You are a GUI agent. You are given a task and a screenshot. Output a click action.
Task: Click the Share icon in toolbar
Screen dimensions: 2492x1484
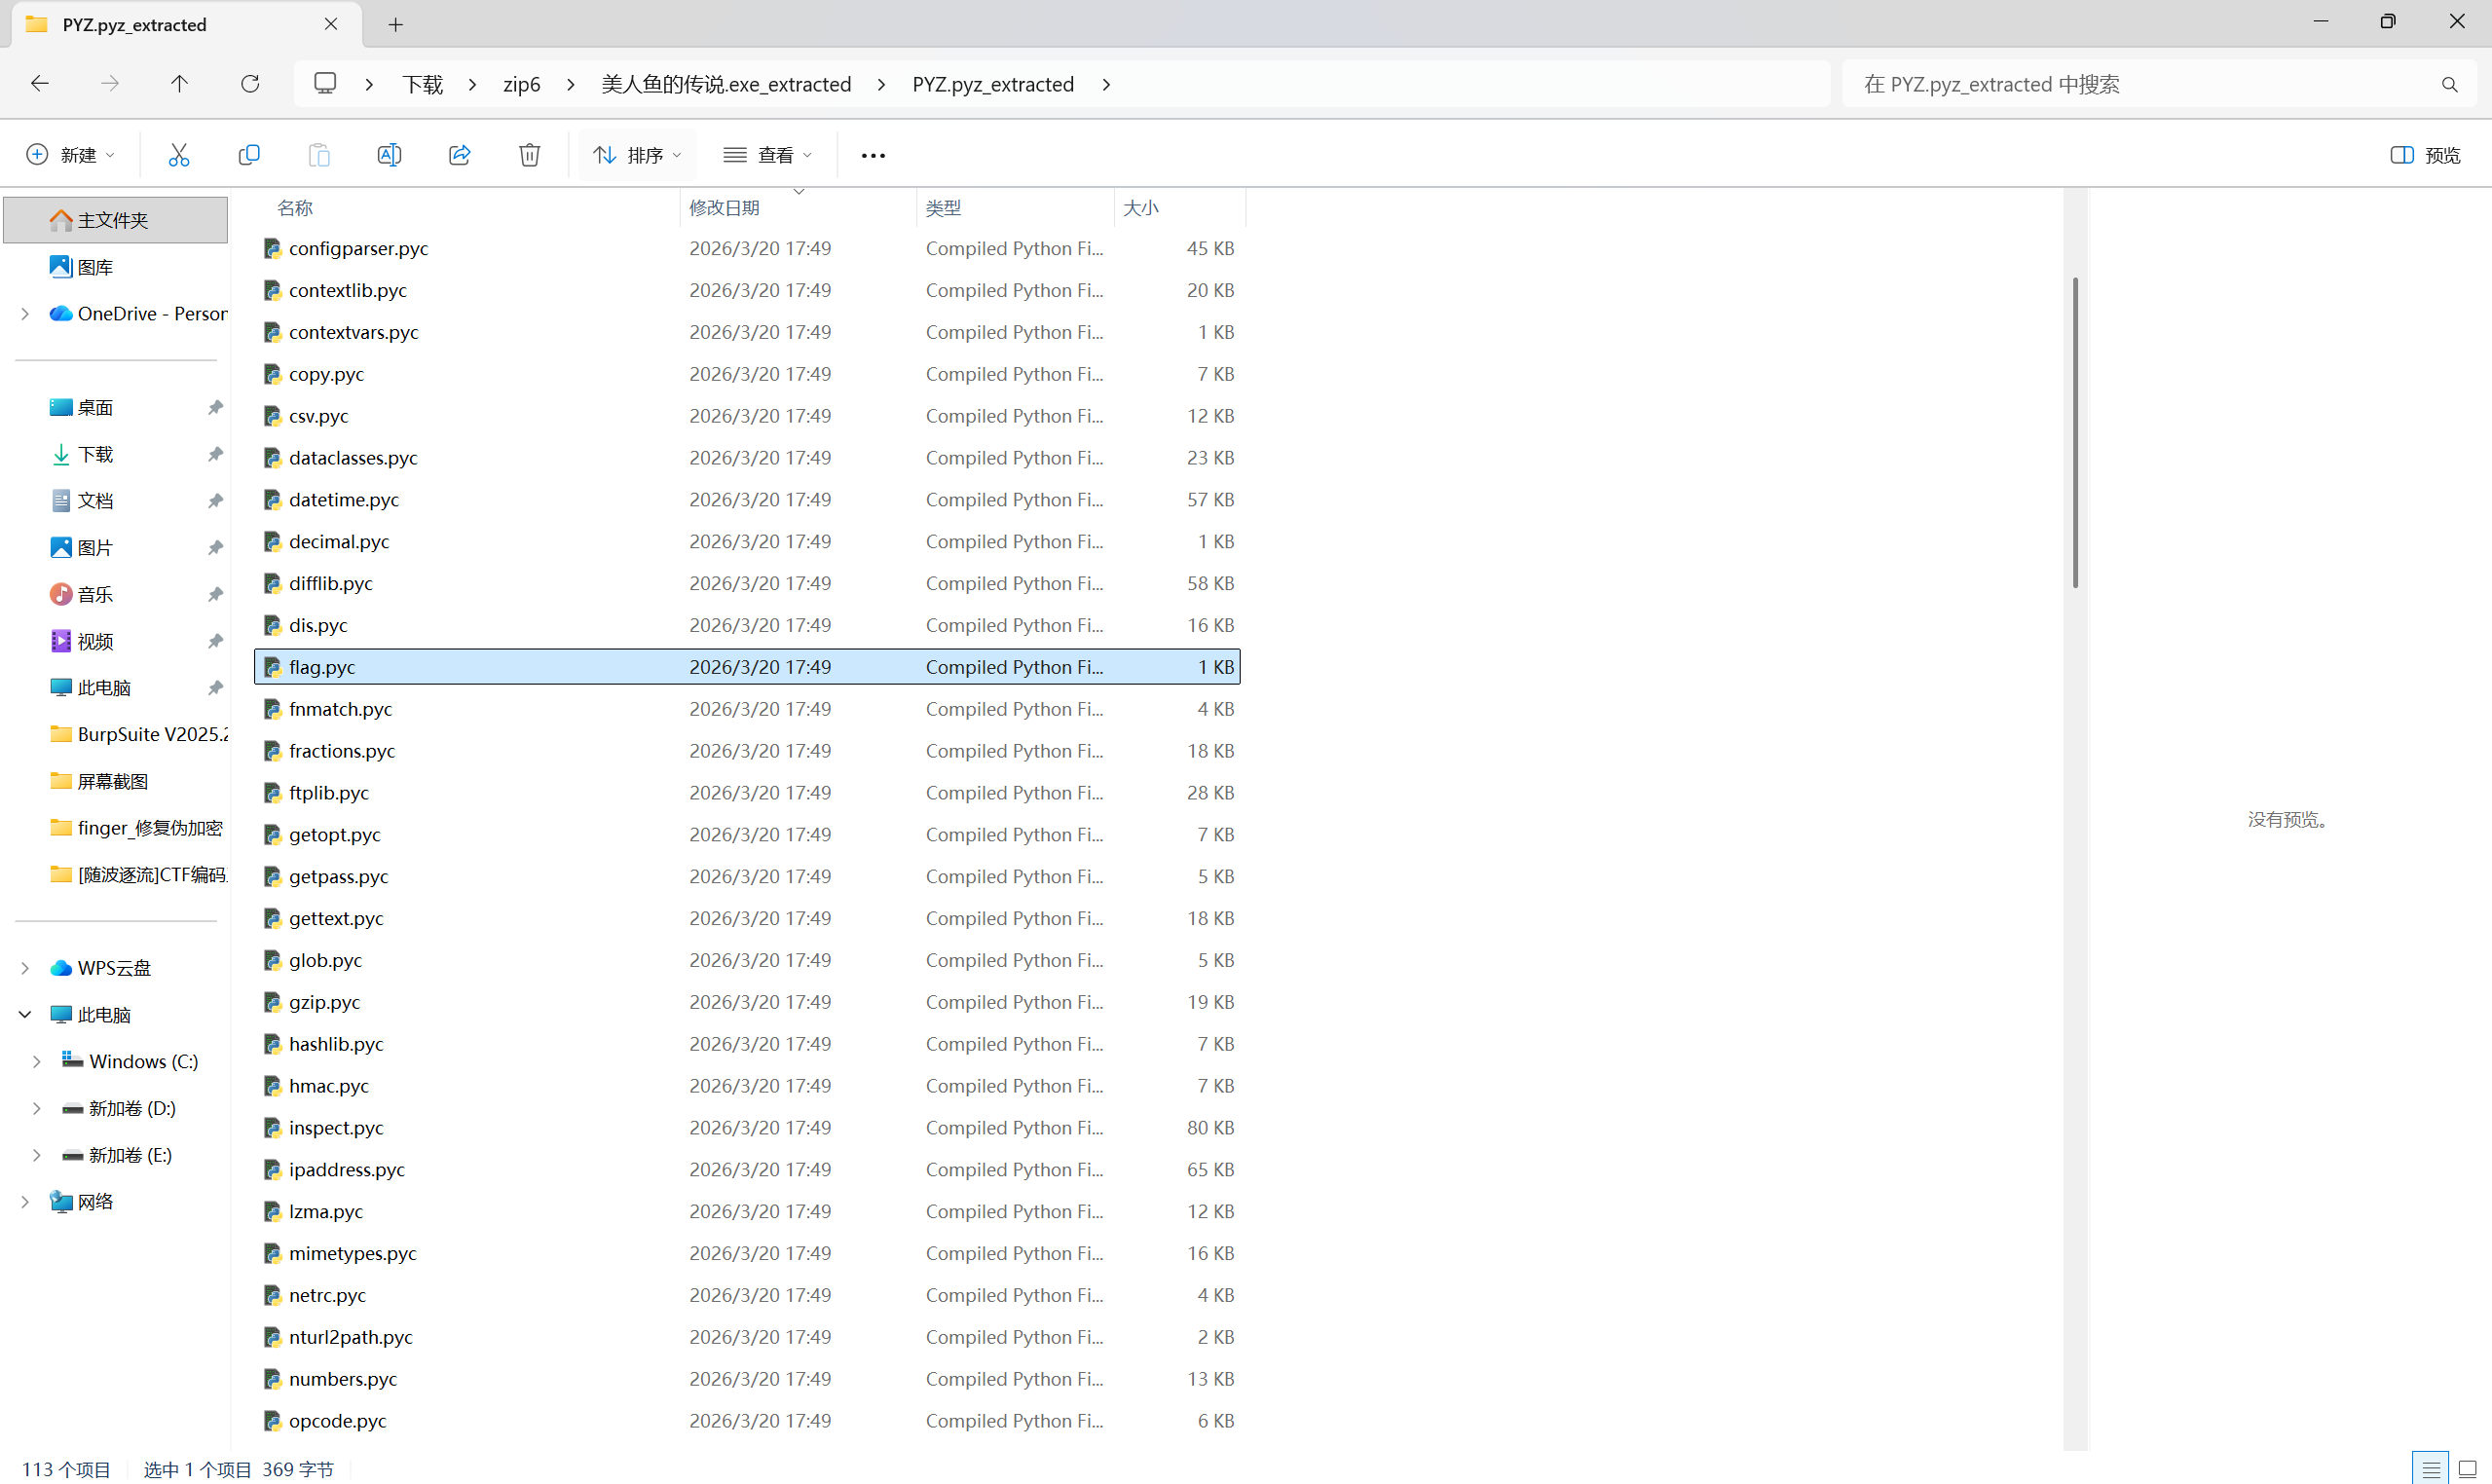tap(459, 155)
